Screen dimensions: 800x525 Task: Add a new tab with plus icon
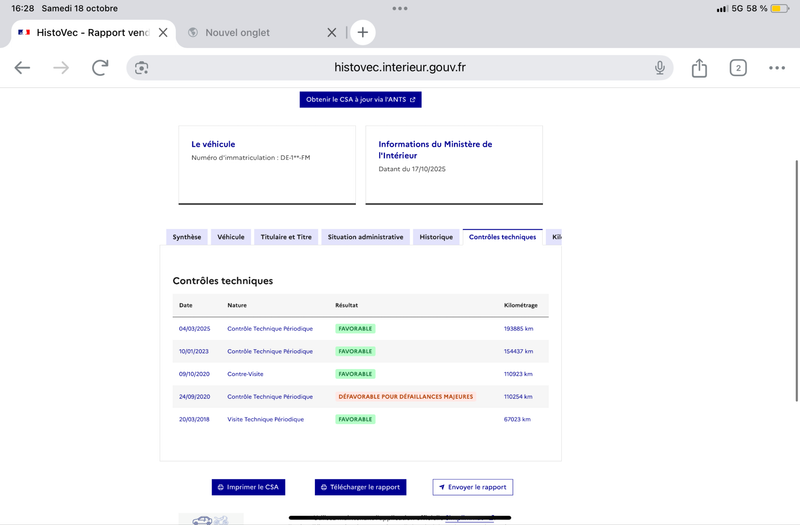pos(363,32)
